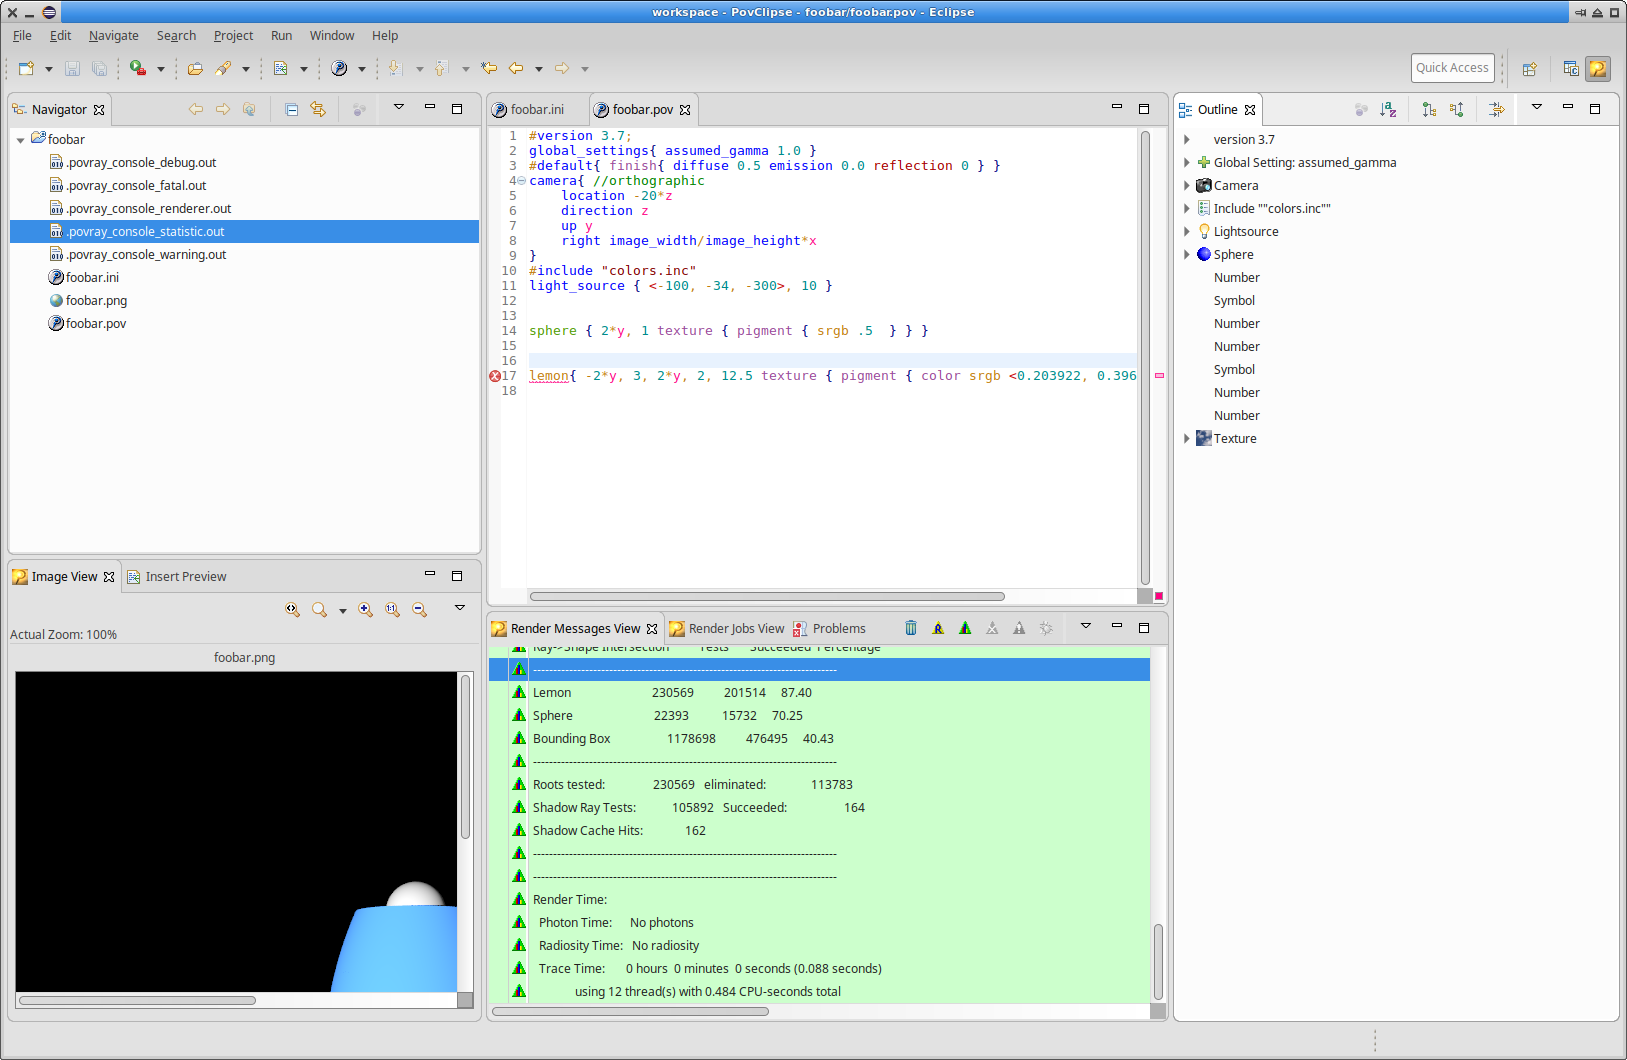Click the green statistics triangle icon
The height and width of the screenshot is (1060, 1627).
point(965,628)
